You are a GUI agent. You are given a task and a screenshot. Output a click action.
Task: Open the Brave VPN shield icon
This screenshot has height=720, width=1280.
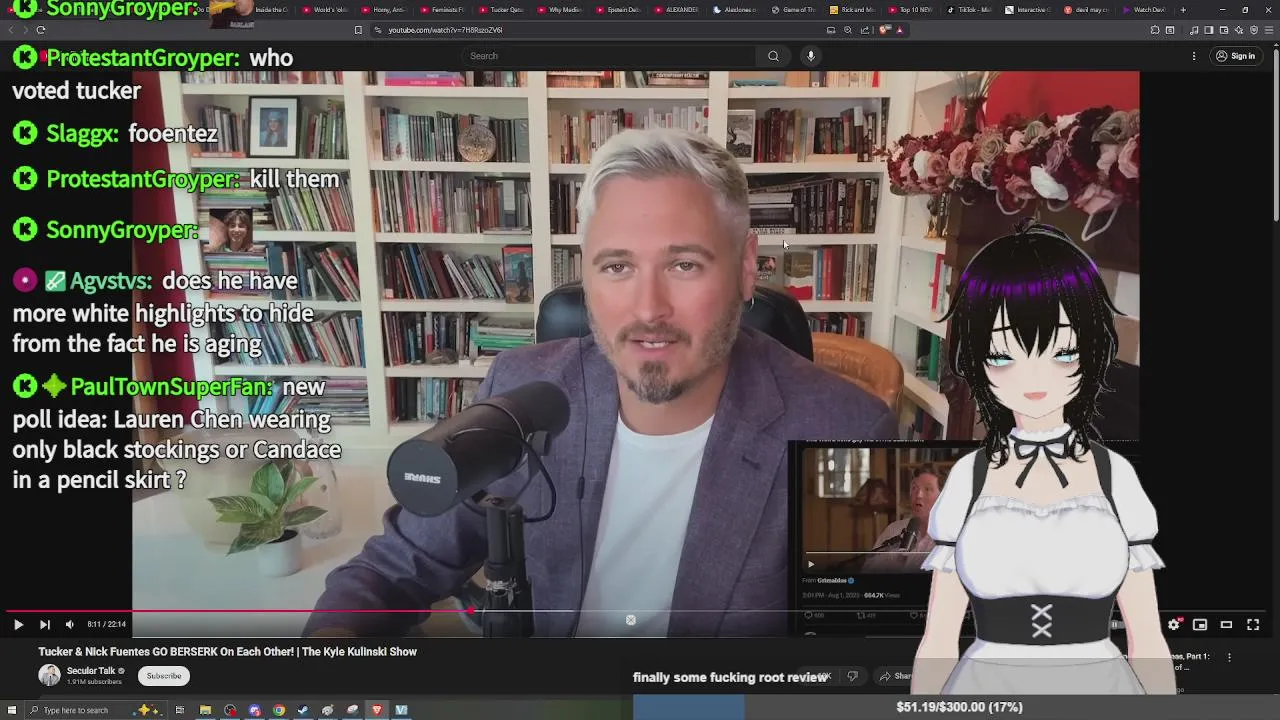1253,30
